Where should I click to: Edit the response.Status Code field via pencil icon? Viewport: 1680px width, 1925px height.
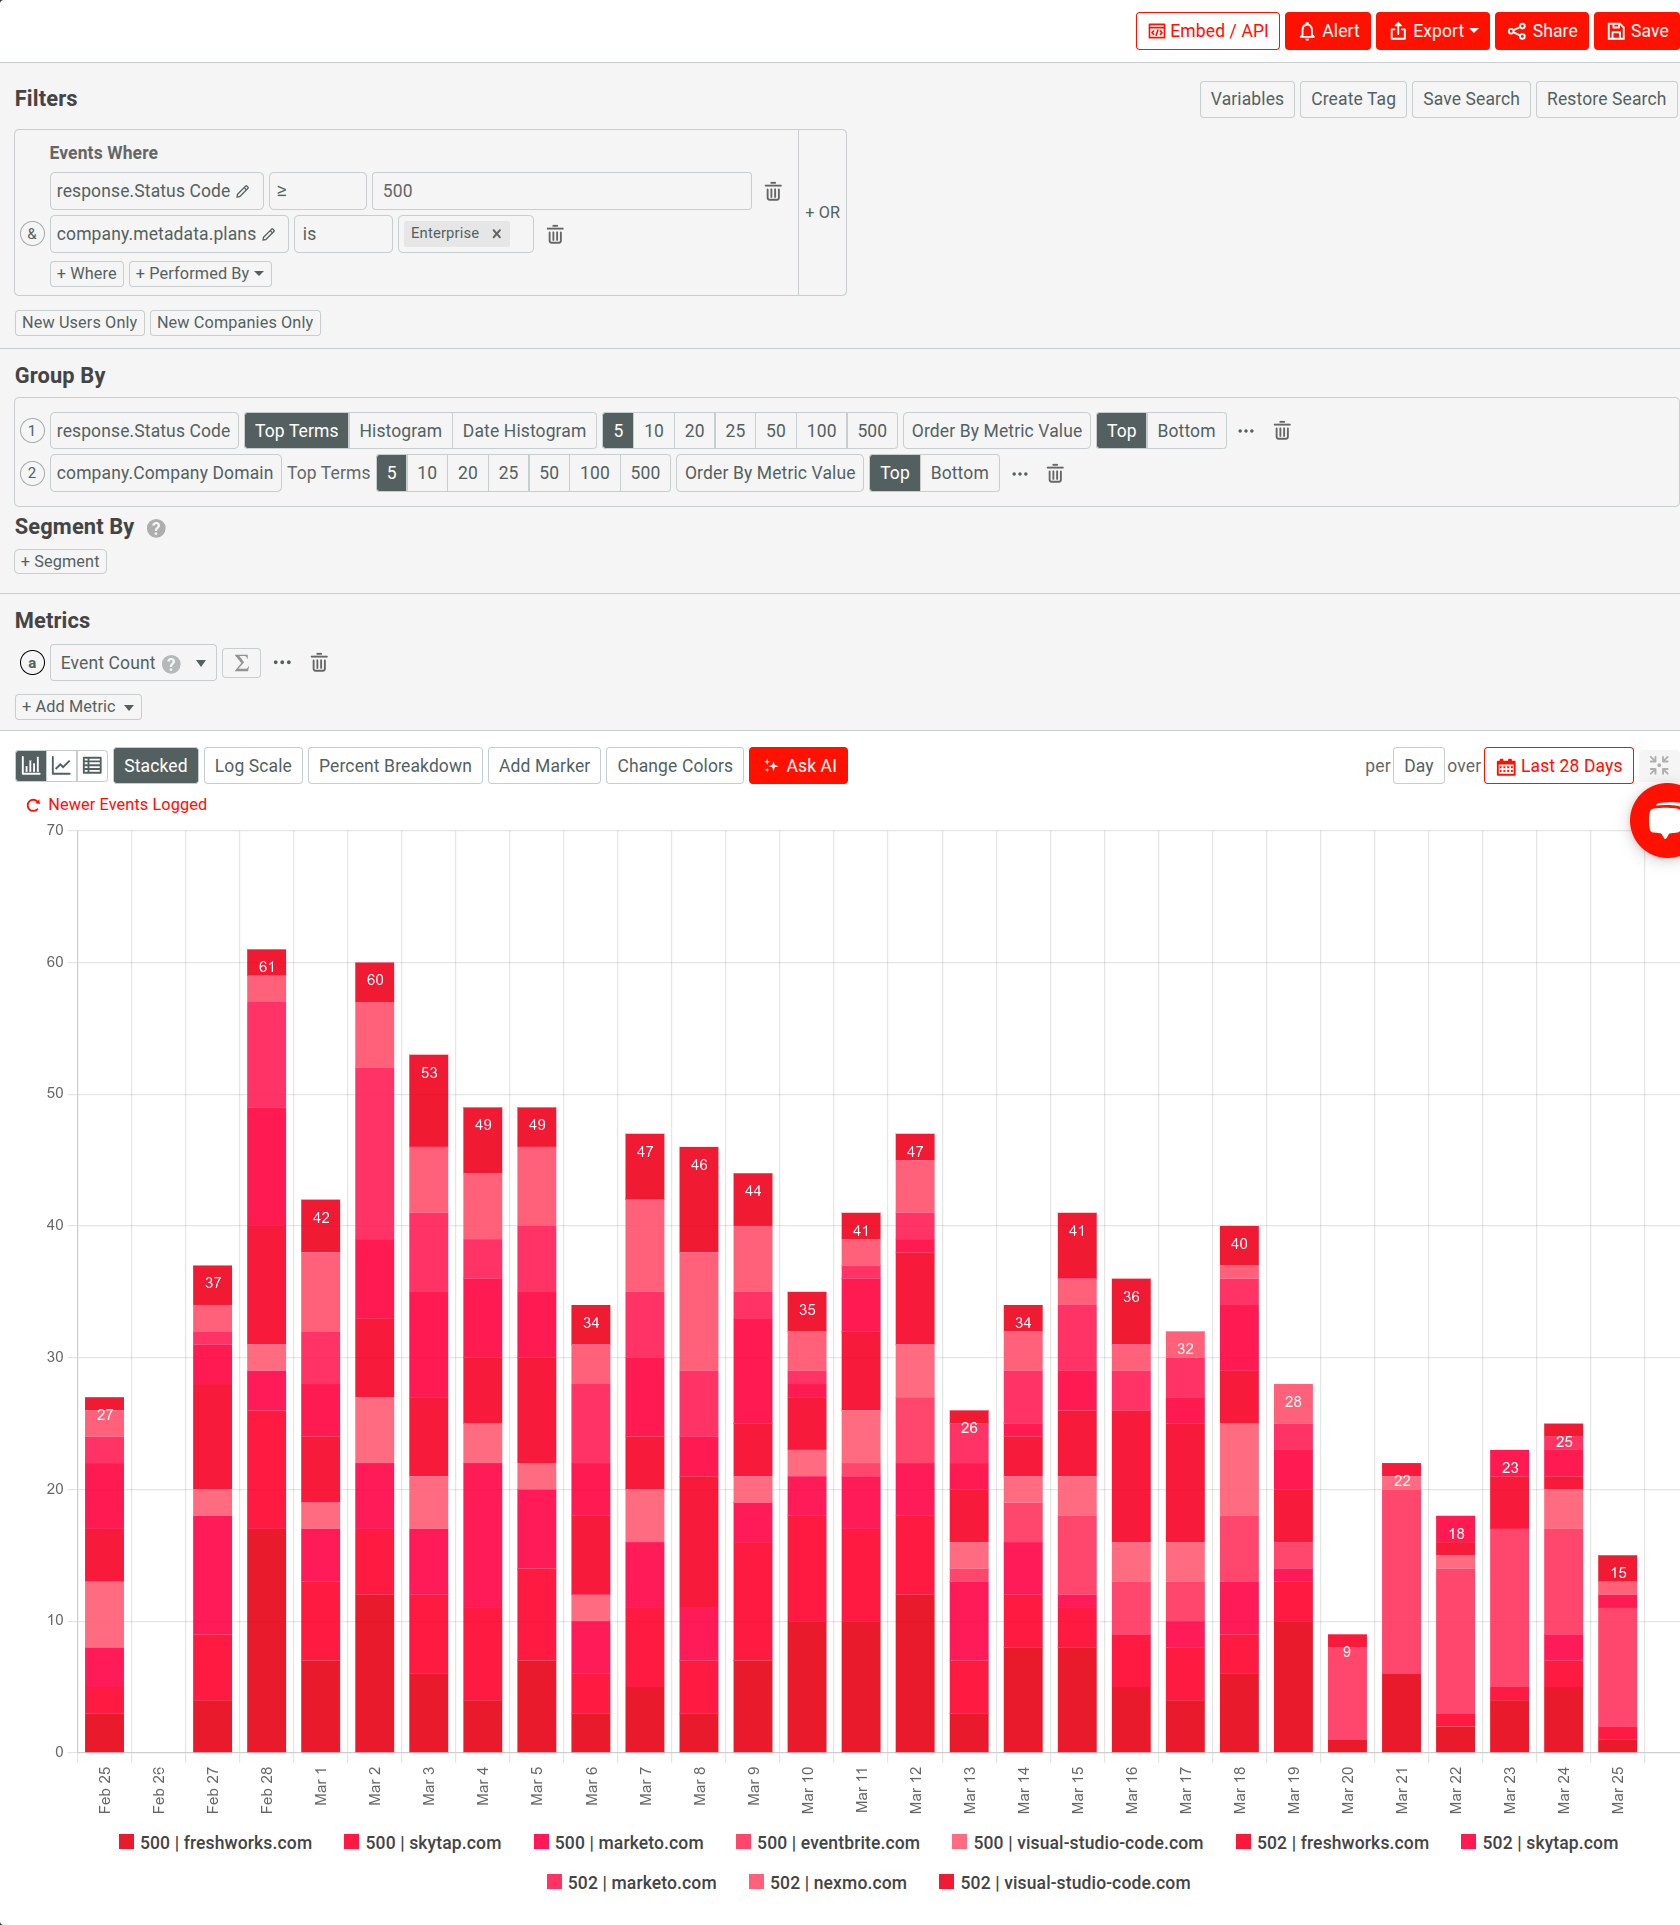[245, 190]
